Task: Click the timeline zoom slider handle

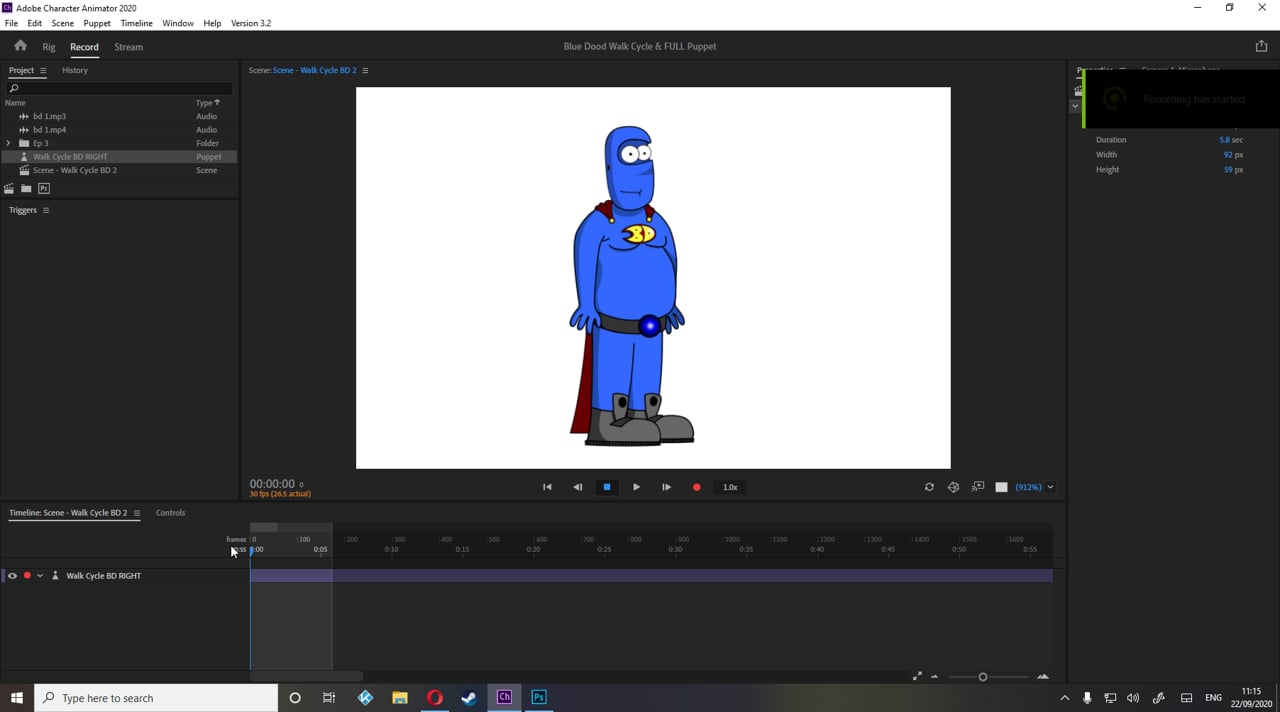Action: pyautogui.click(x=983, y=677)
